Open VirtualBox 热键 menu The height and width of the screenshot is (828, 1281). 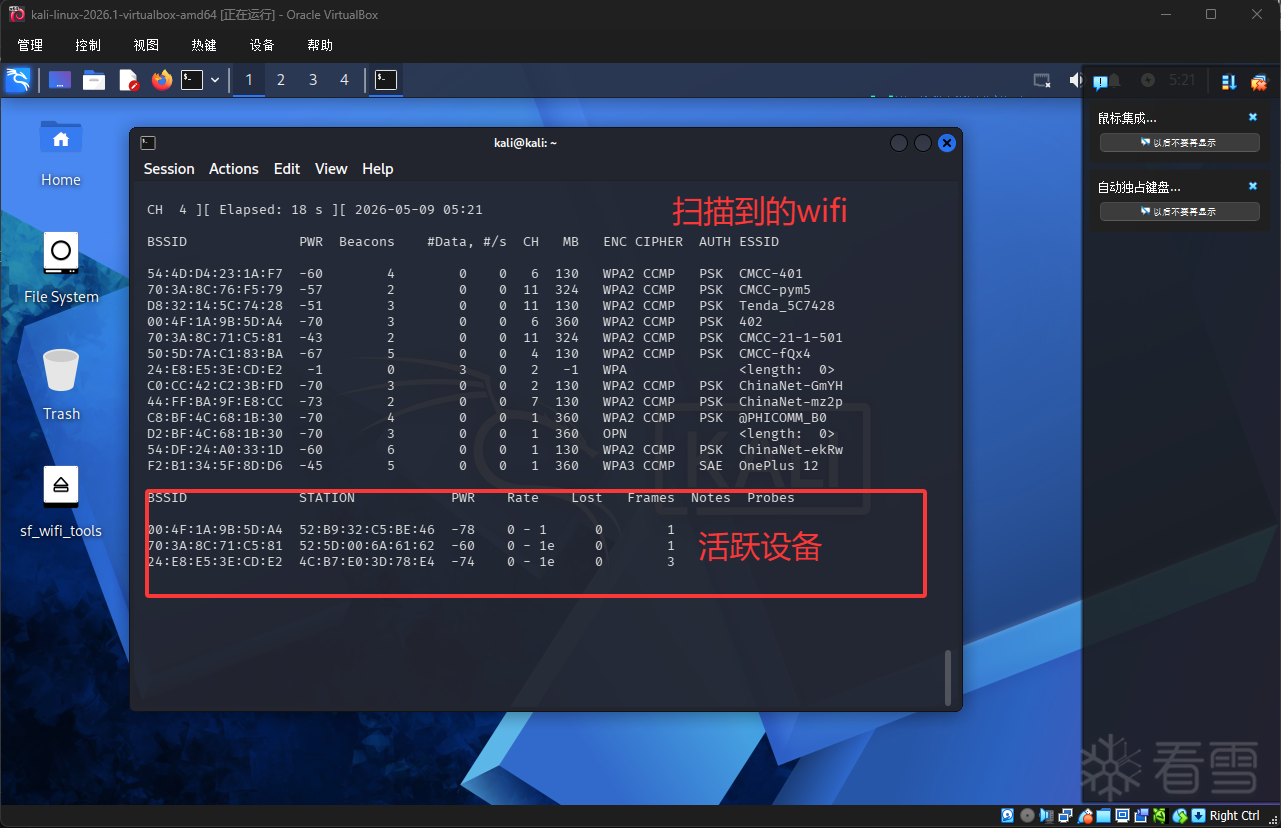click(204, 45)
